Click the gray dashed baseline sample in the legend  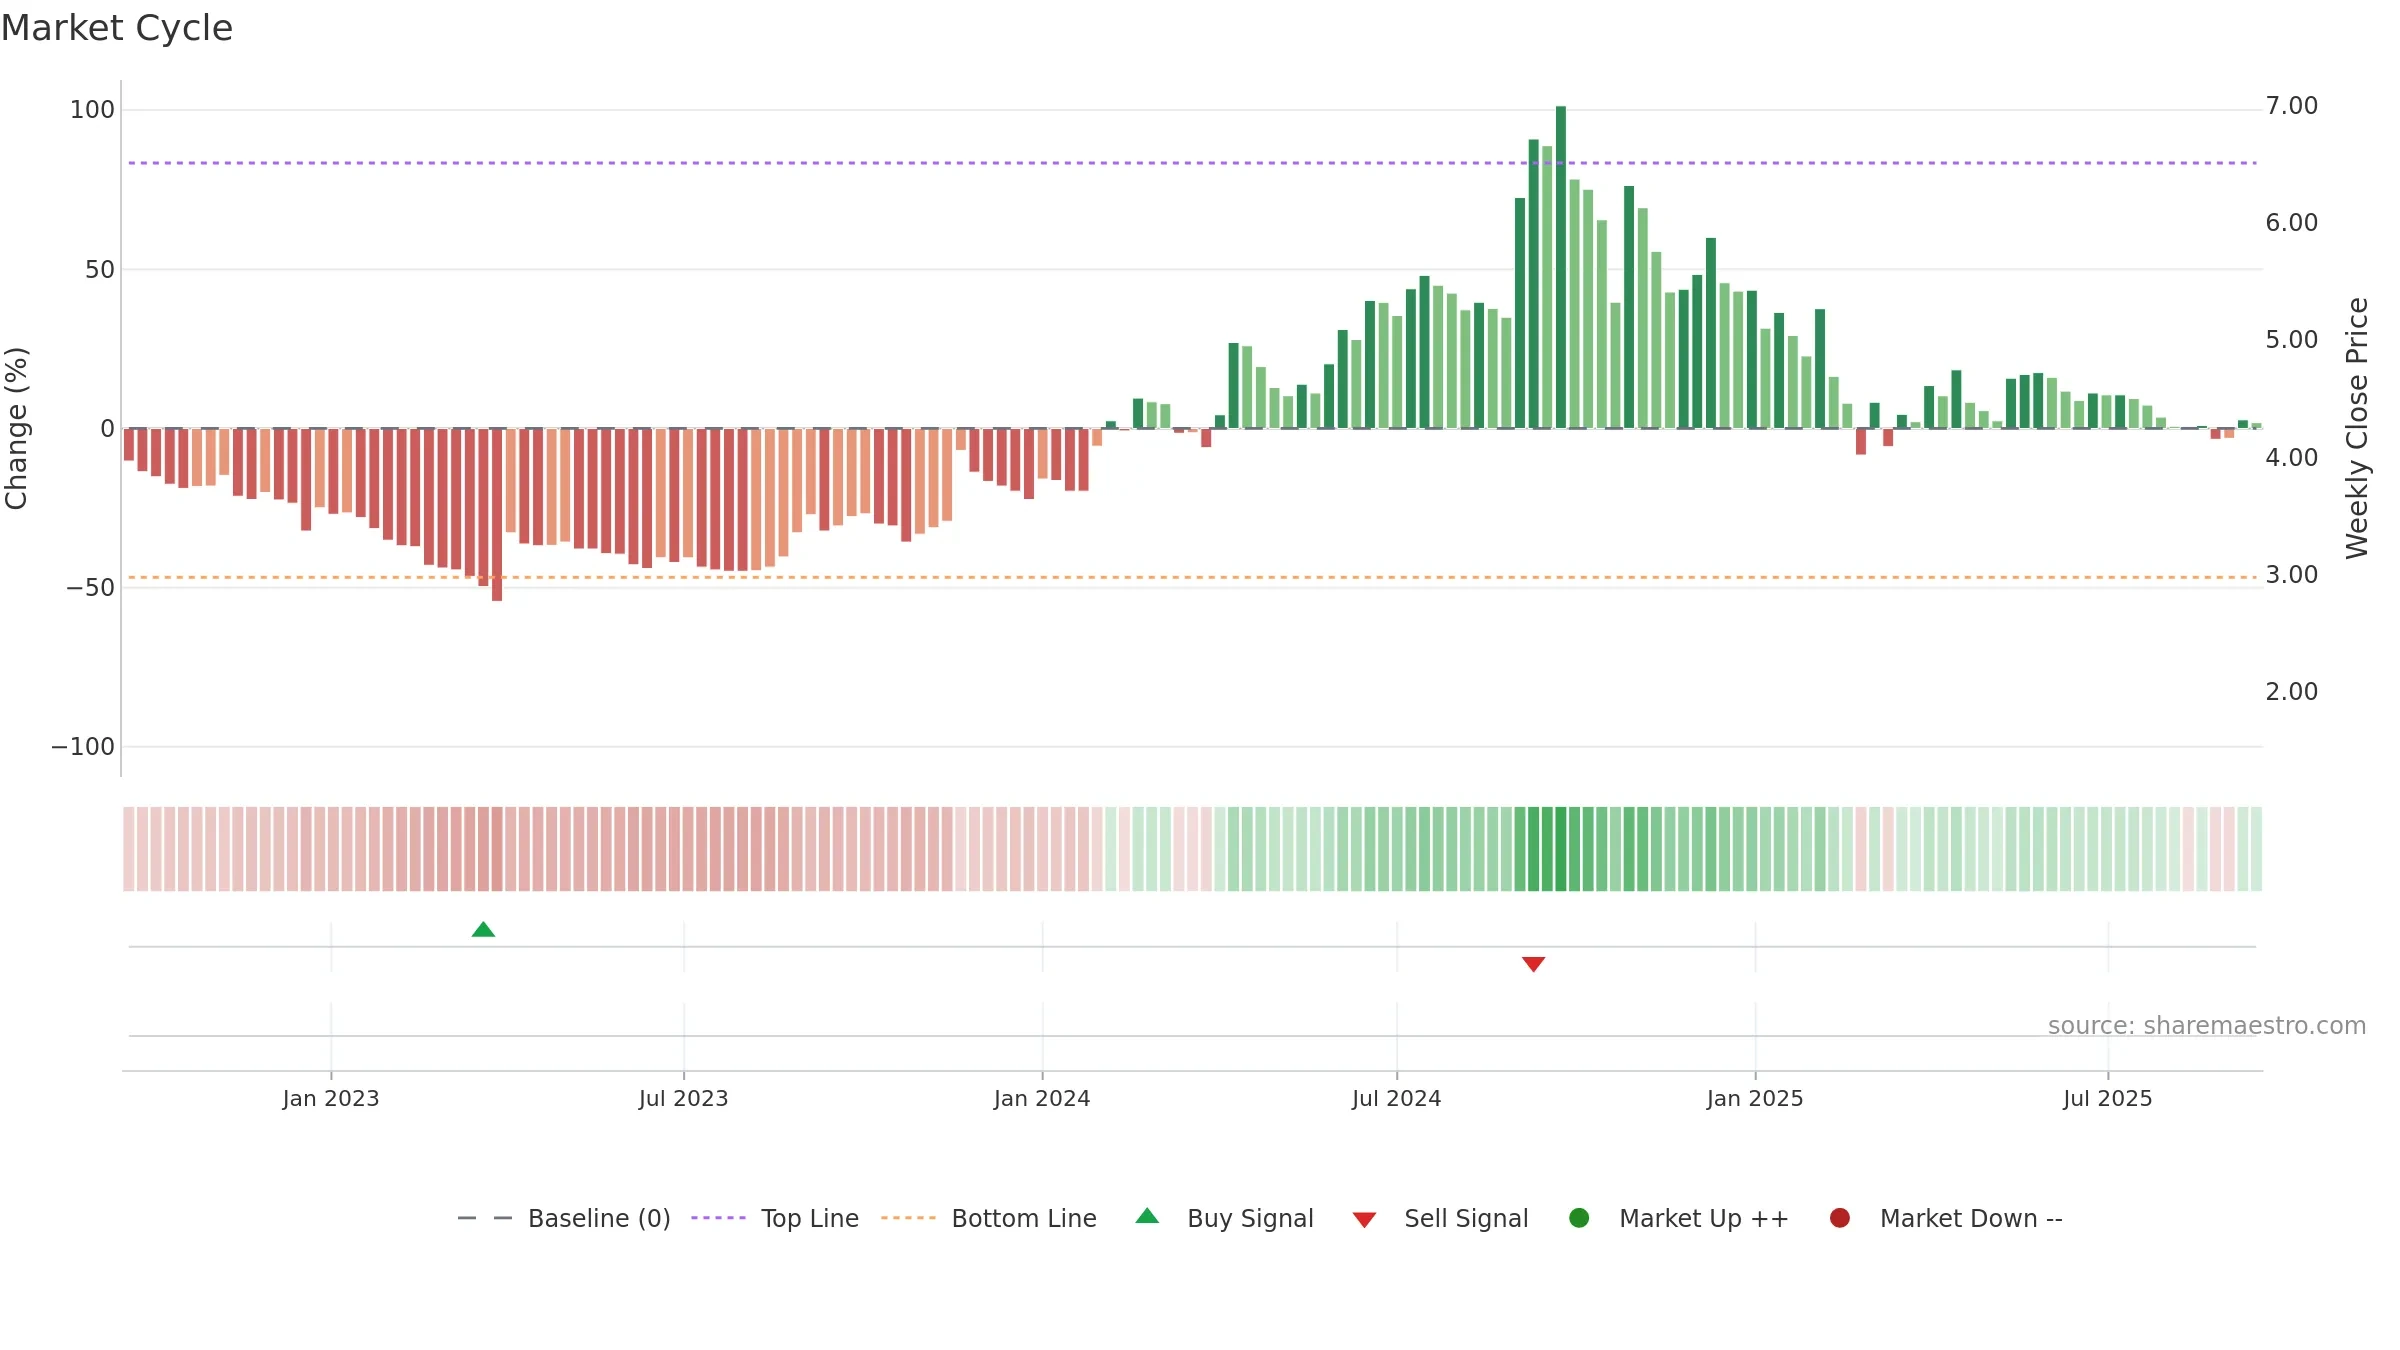pyautogui.click(x=484, y=1218)
